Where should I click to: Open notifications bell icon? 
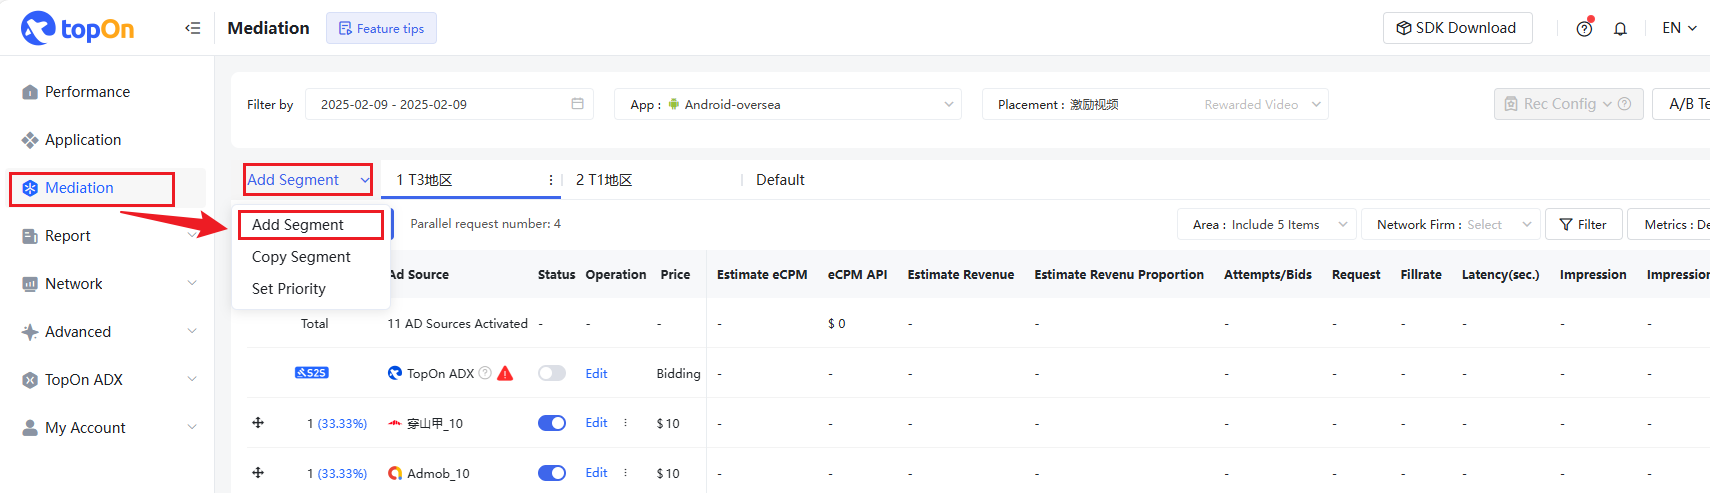tap(1620, 29)
